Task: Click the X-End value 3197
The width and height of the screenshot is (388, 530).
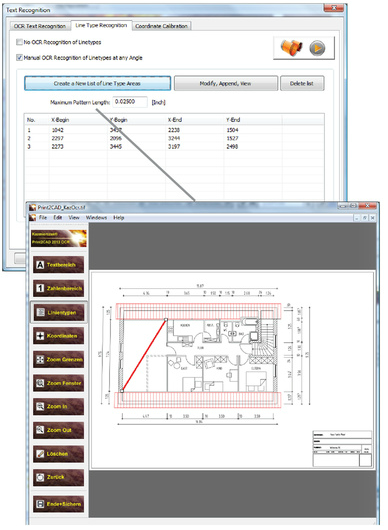Action: (174, 146)
